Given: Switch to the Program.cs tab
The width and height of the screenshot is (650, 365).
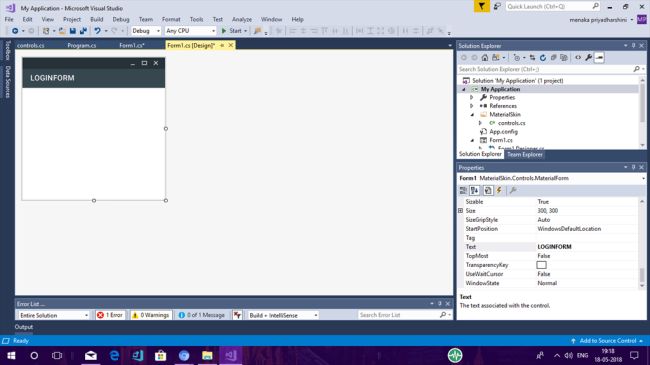Looking at the screenshot, I should click(82, 45).
